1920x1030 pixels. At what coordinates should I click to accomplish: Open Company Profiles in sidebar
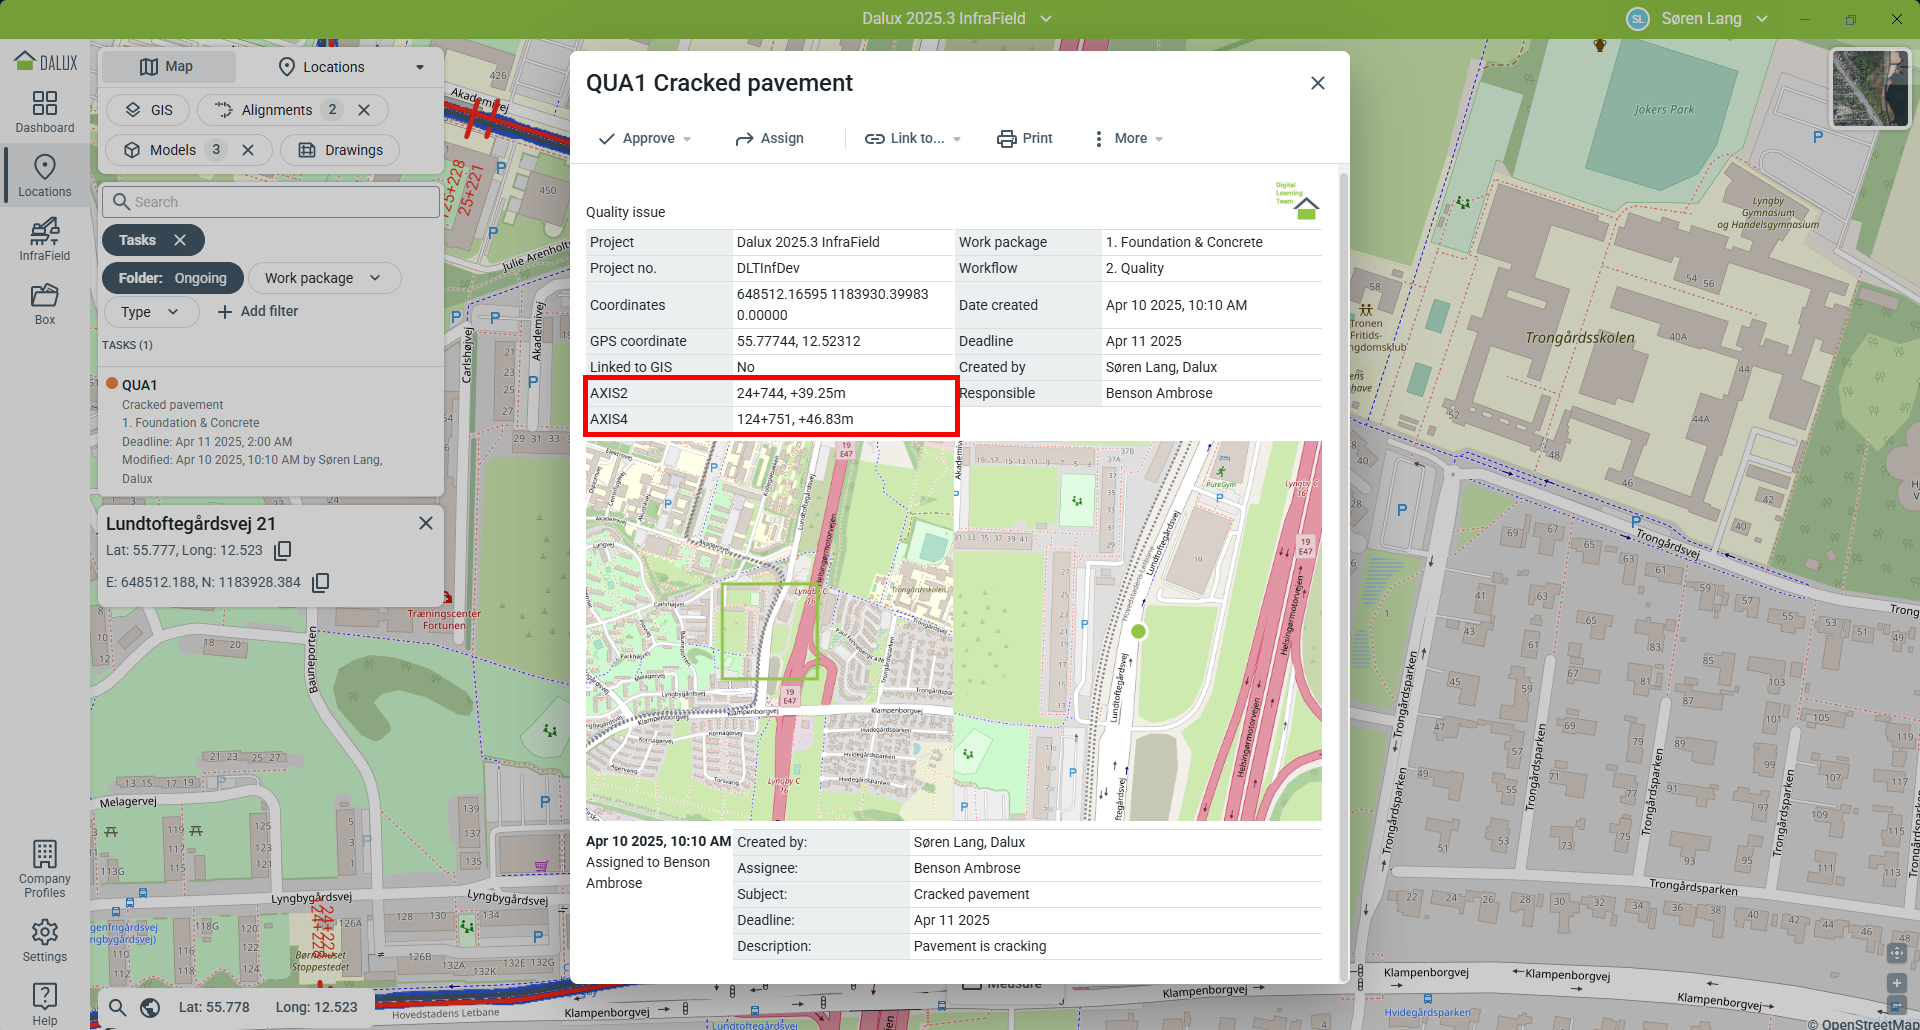click(x=45, y=868)
